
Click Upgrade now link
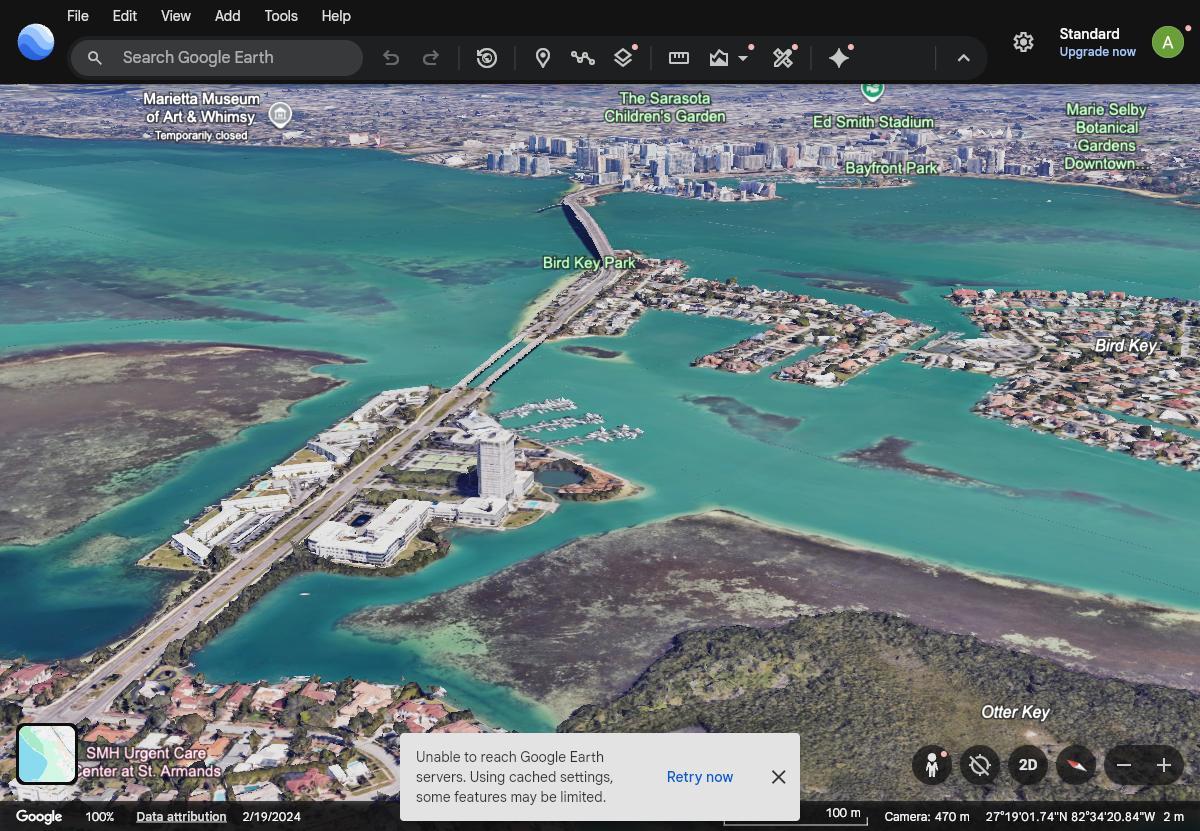pos(1097,52)
